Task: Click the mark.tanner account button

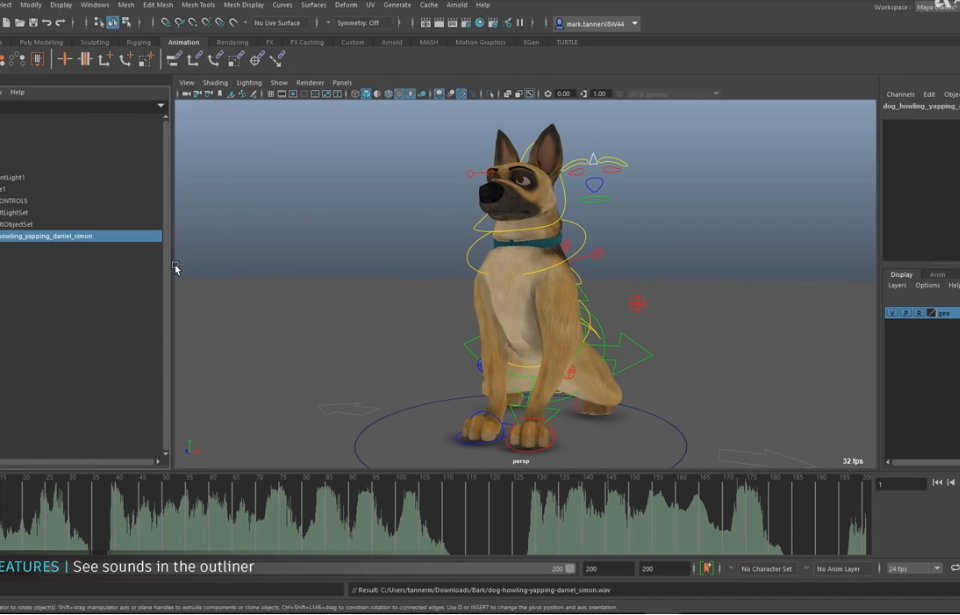Action: click(596, 22)
